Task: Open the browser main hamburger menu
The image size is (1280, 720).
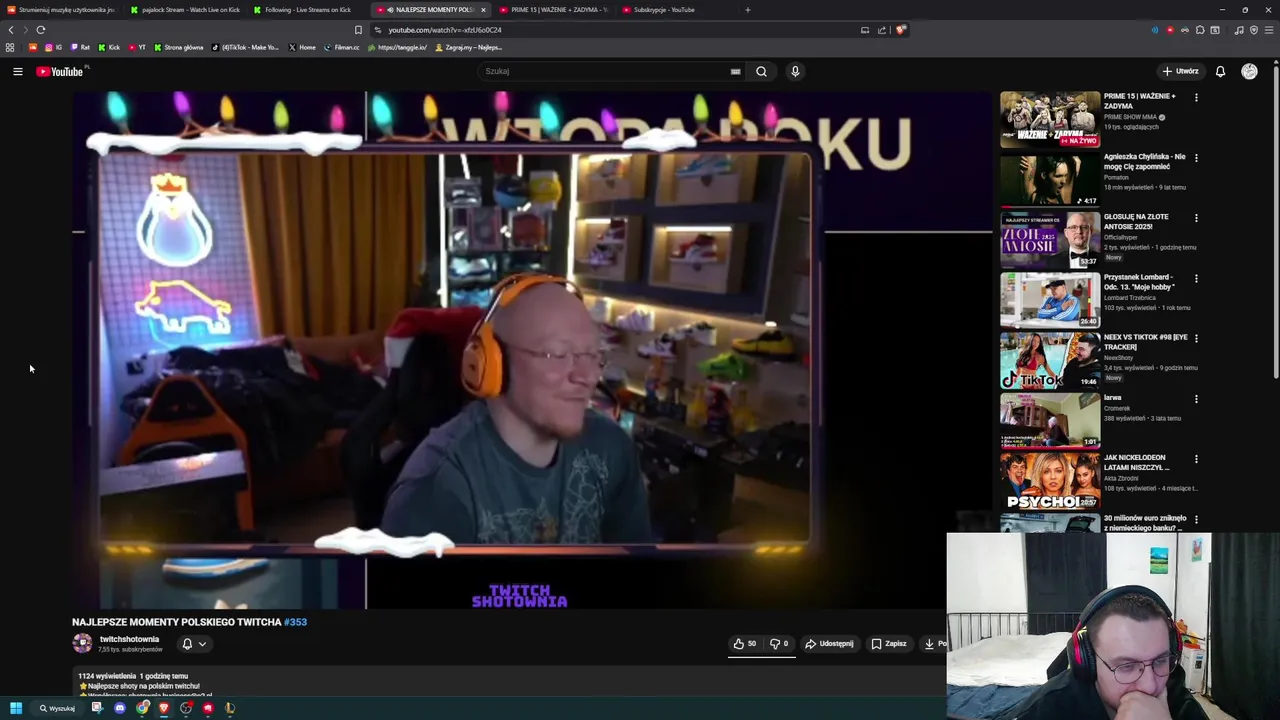Action: tap(1269, 30)
